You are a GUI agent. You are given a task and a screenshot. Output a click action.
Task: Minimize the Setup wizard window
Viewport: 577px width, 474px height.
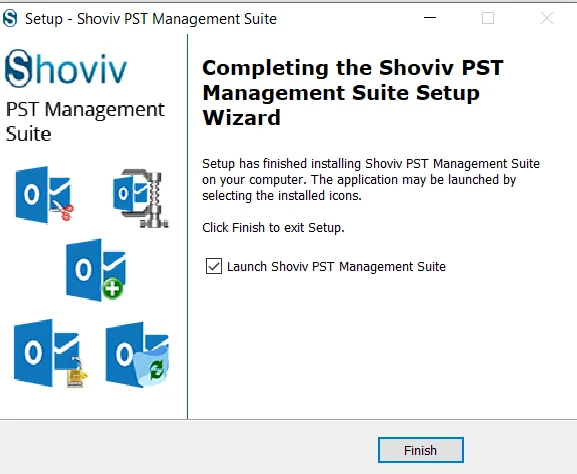coord(430,18)
